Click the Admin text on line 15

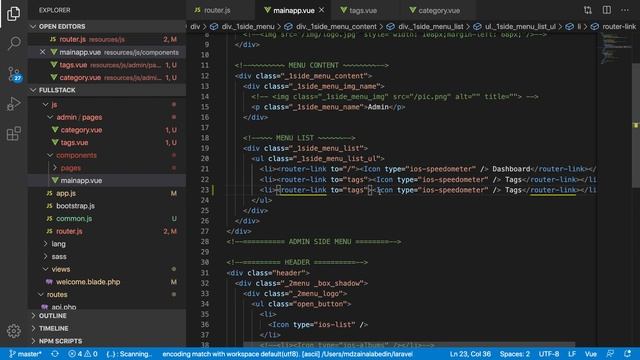pyautogui.click(x=378, y=107)
